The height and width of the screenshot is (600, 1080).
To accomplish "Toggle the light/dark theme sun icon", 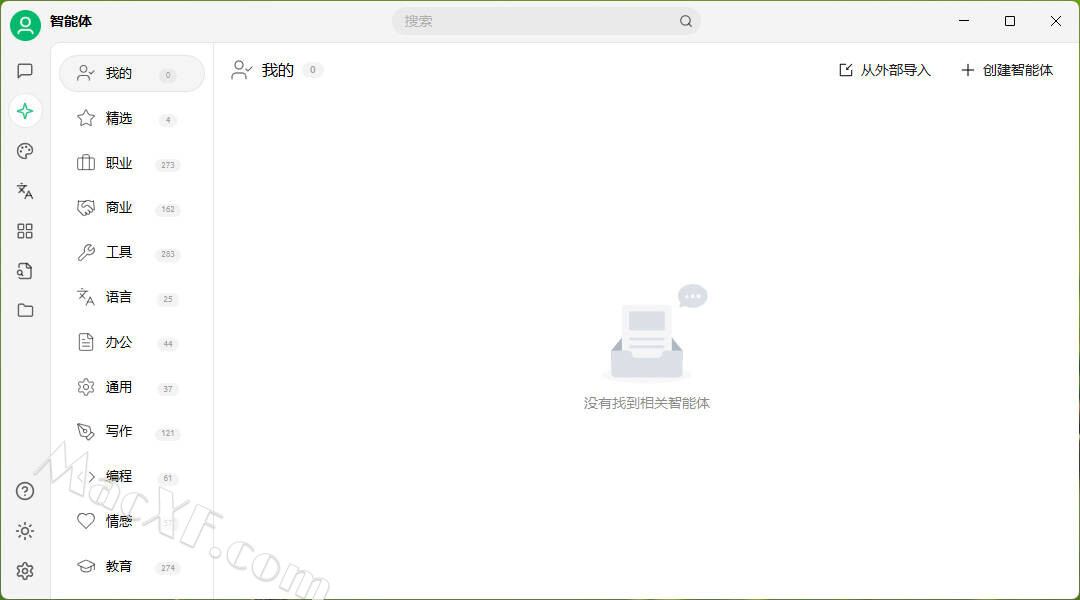I will pos(25,531).
